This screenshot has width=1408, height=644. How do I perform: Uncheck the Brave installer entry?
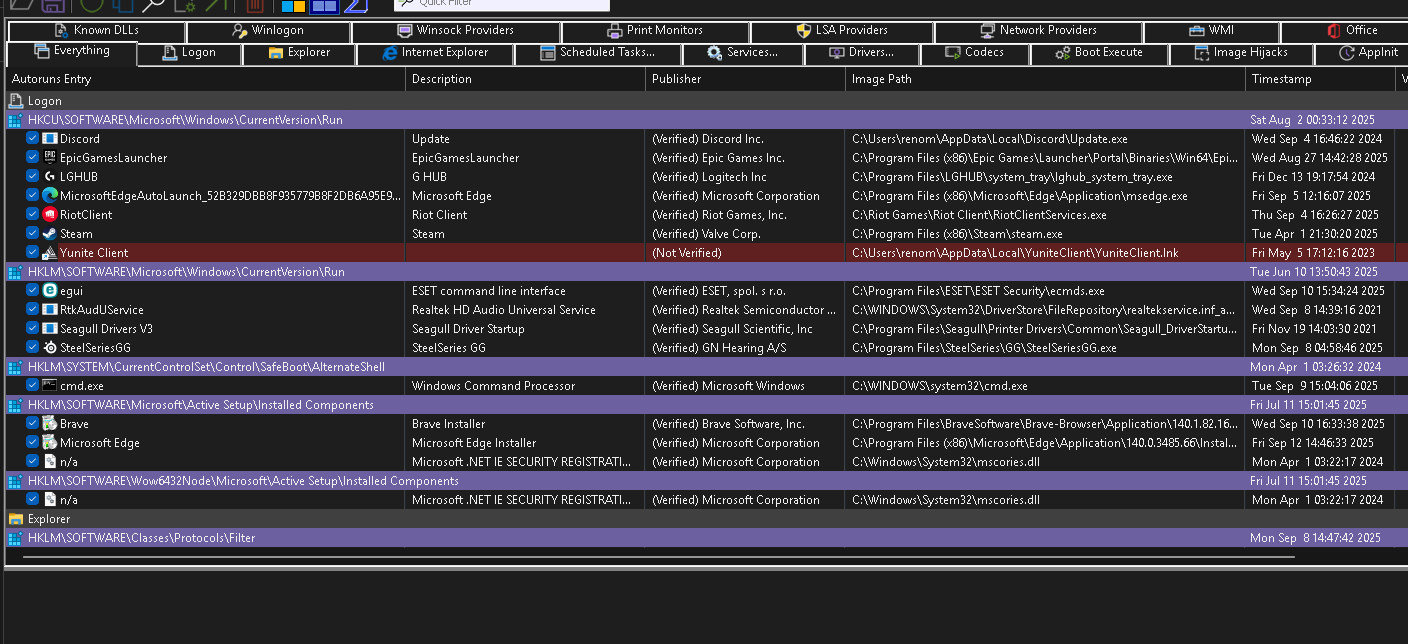(x=33, y=424)
